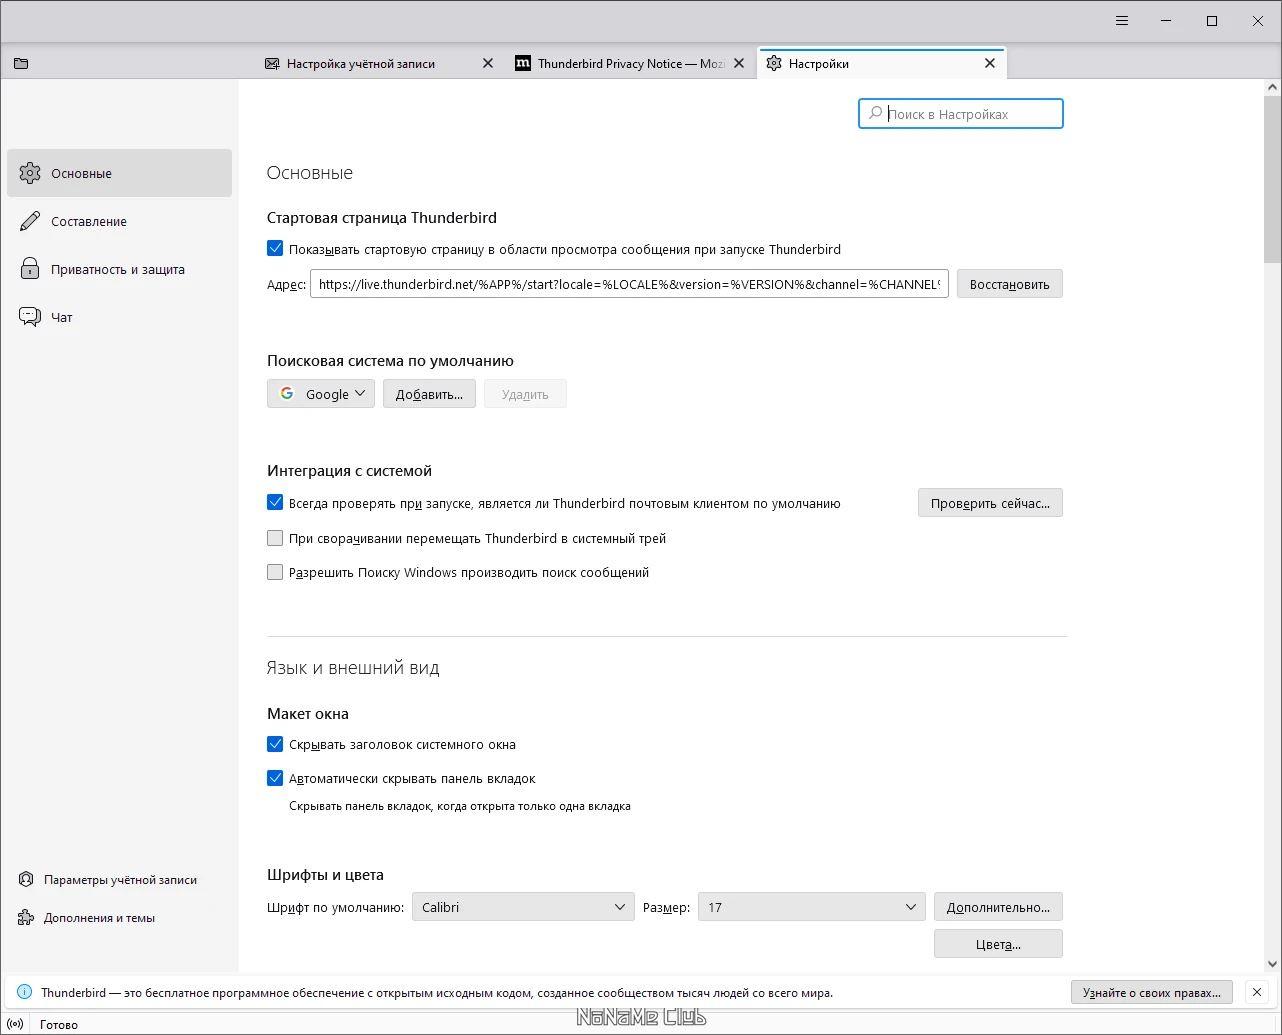This screenshot has width=1282, height=1035.
Task: Enable При сворачивании перемещать в системный трей
Action: [x=275, y=538]
